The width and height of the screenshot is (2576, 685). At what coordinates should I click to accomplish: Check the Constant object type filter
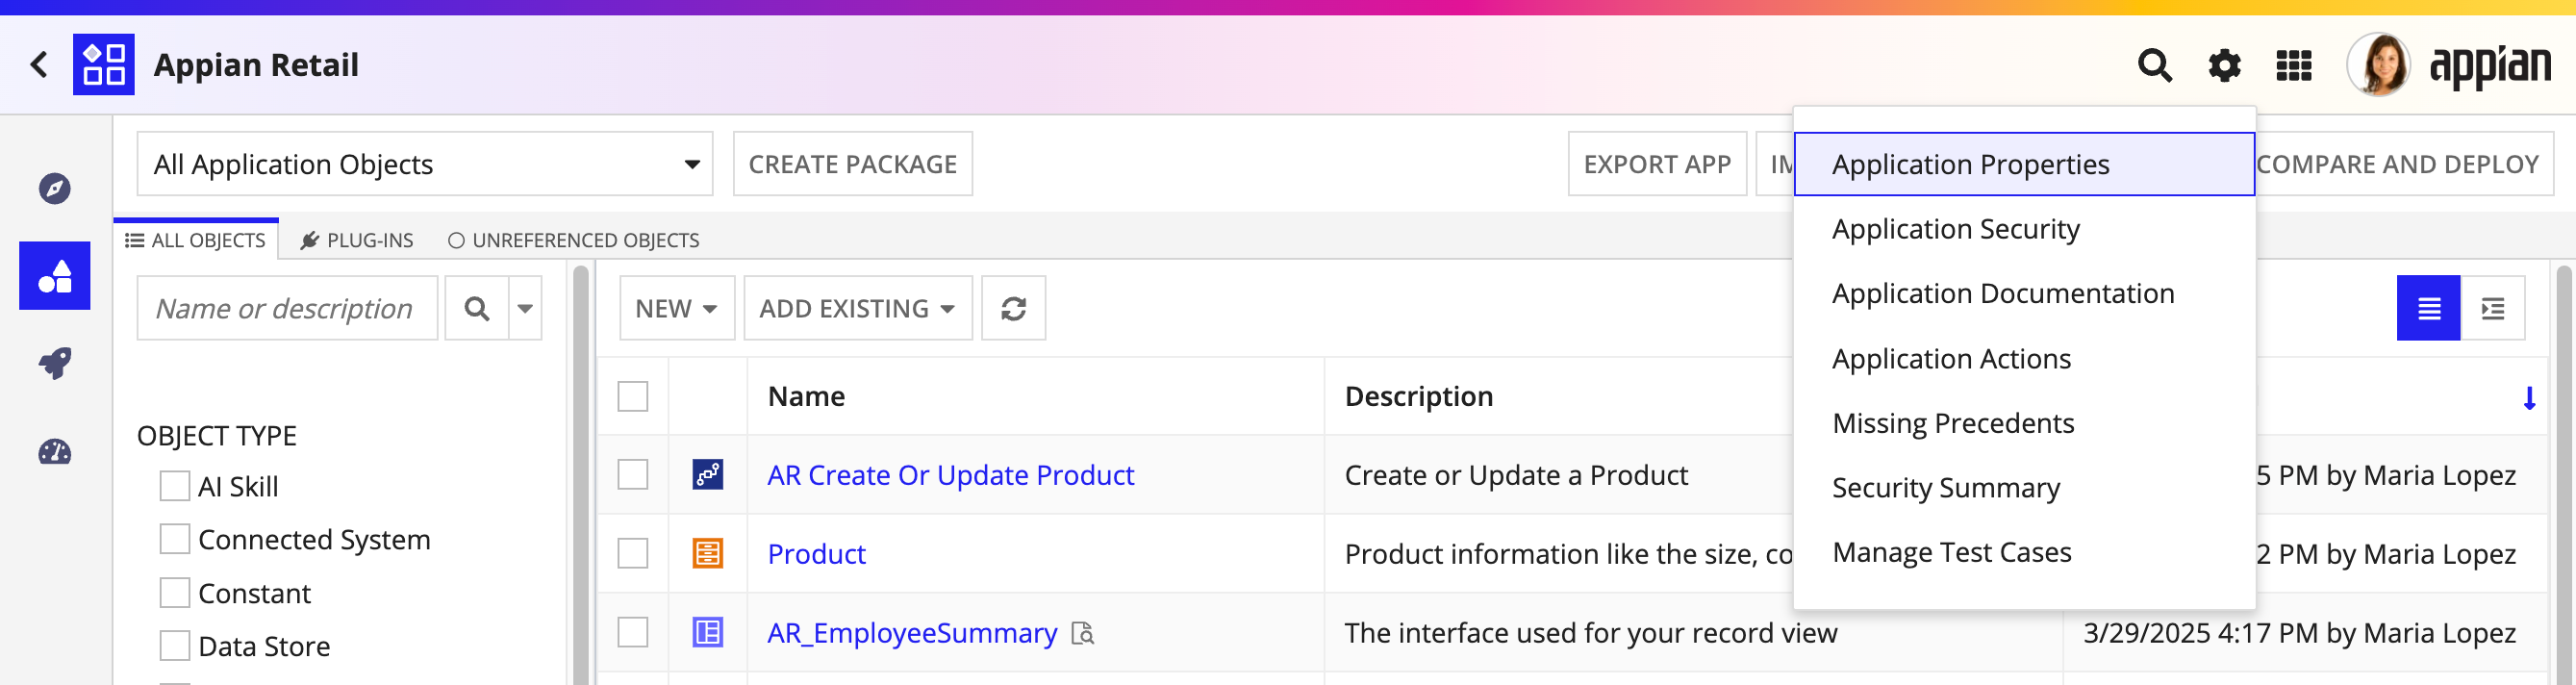pyautogui.click(x=175, y=593)
